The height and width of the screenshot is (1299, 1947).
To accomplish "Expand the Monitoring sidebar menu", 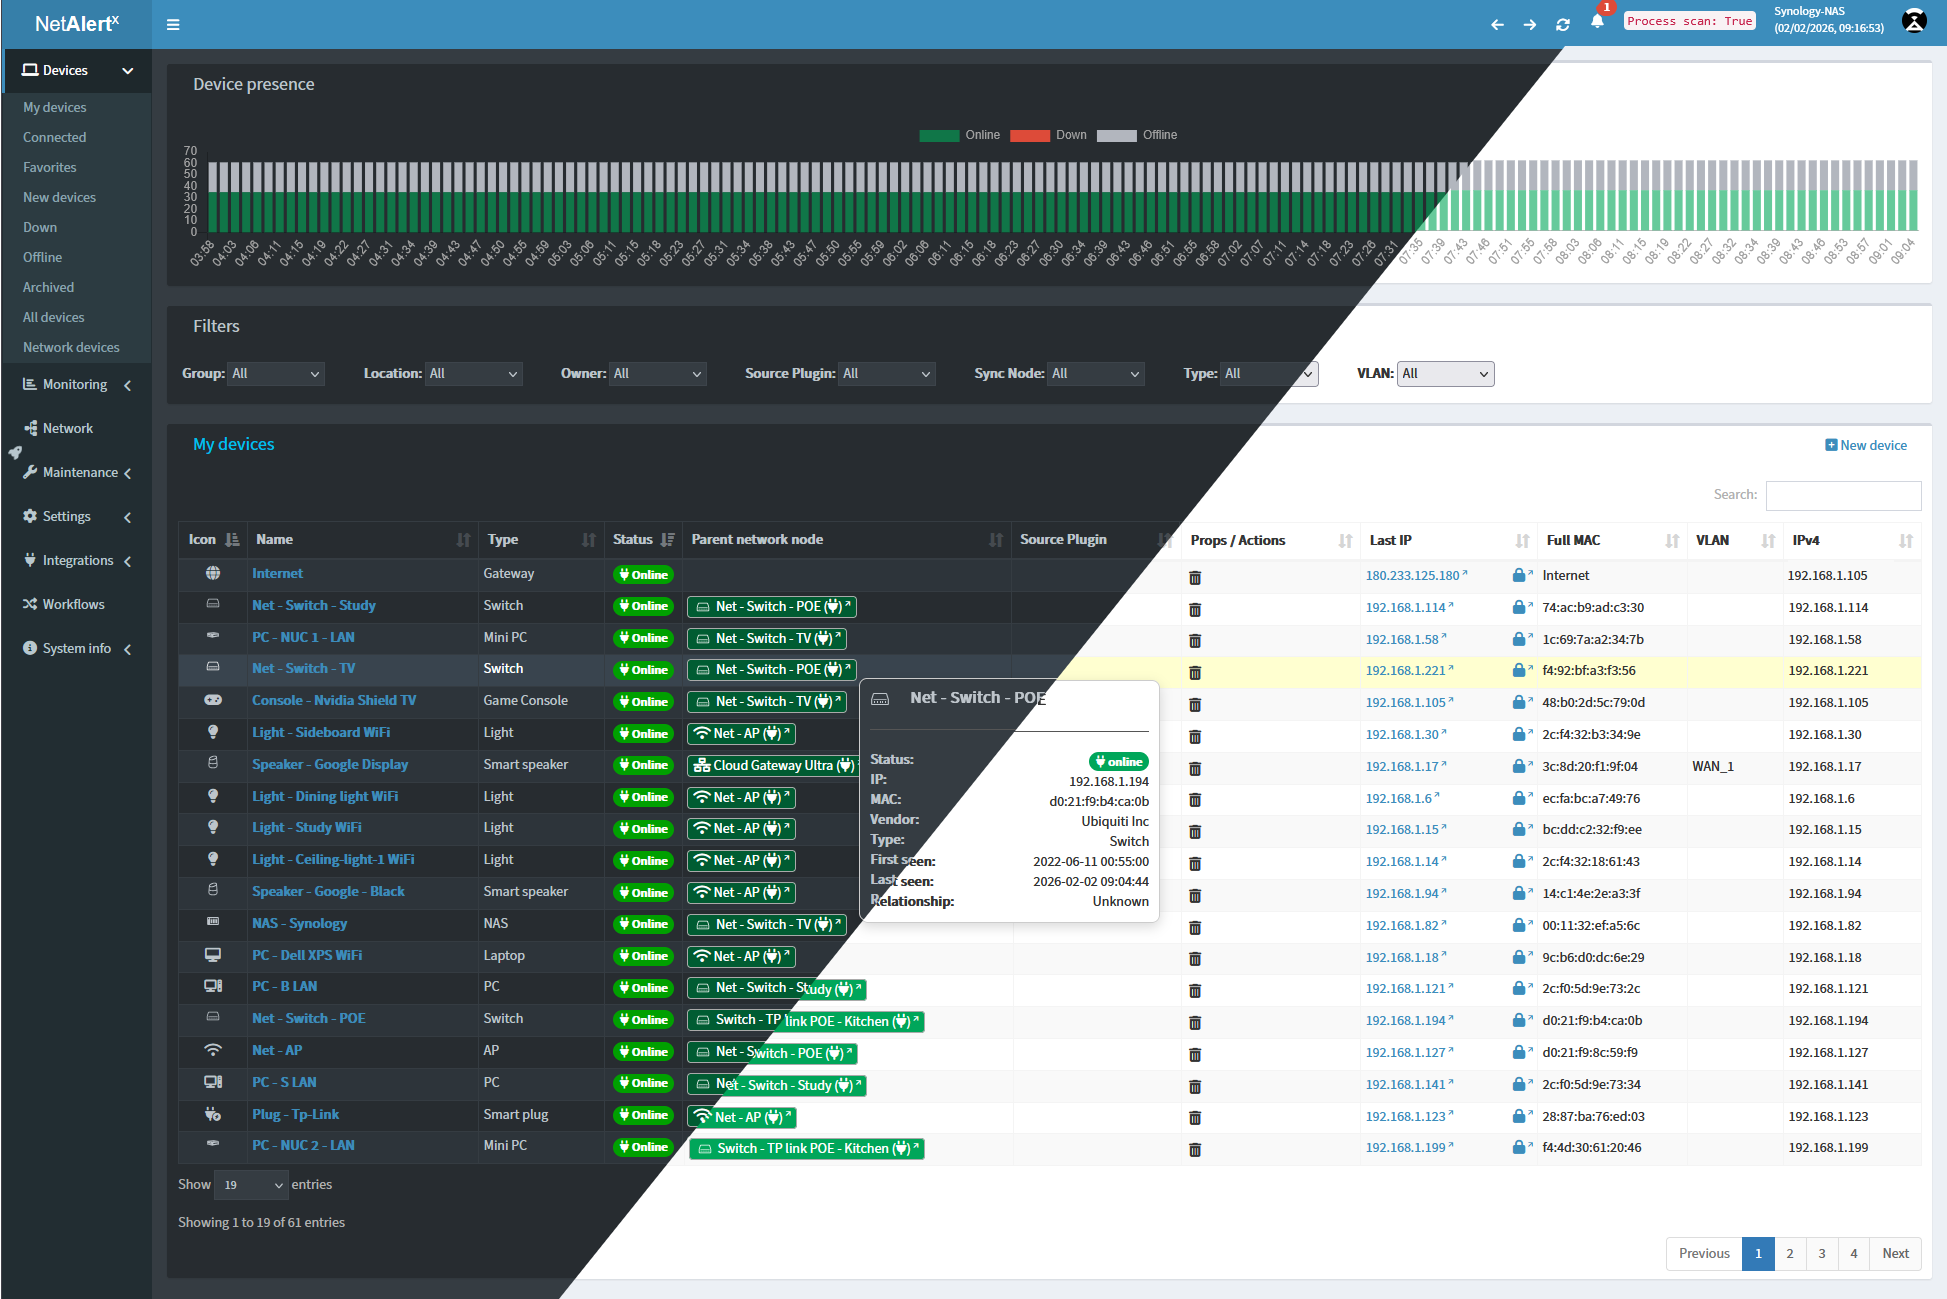I will [x=76, y=385].
